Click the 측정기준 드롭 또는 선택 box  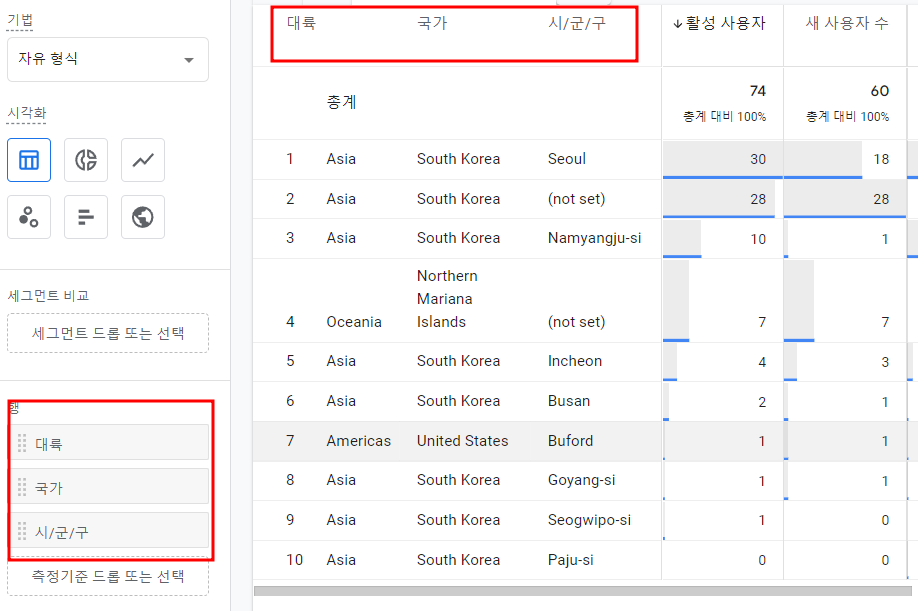coord(108,576)
